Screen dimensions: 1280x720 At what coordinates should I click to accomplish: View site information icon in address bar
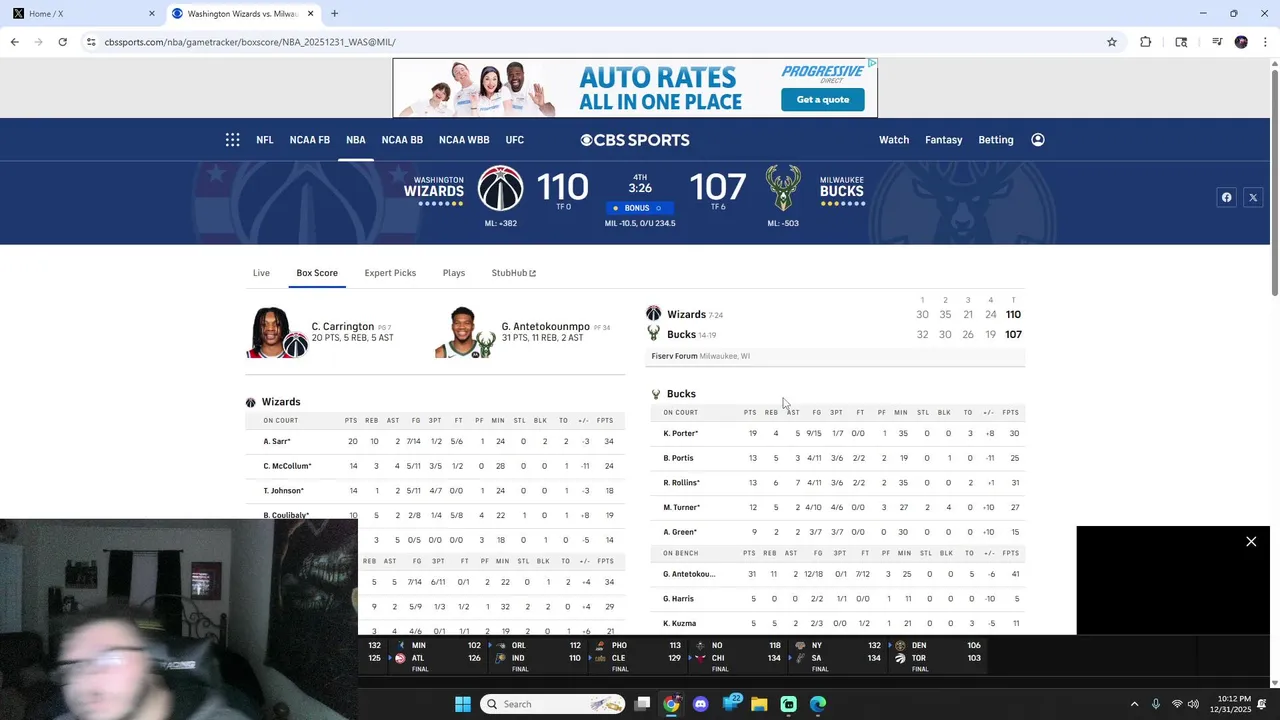(x=91, y=42)
